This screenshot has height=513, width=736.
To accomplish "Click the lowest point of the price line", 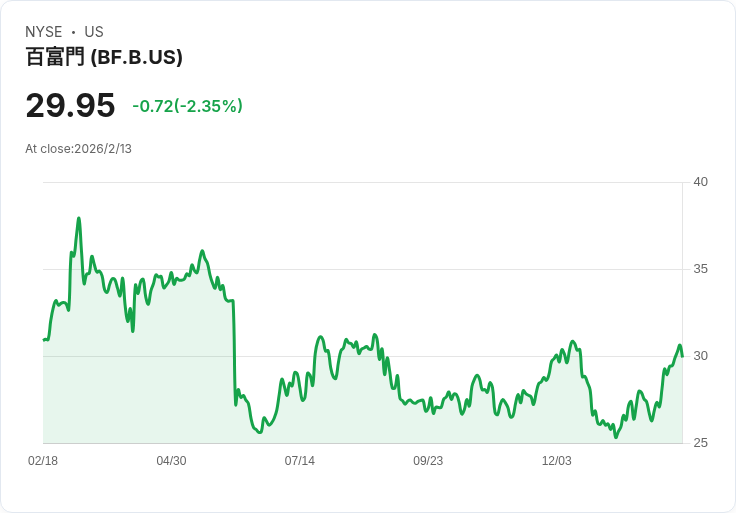I will click(x=616, y=437).
